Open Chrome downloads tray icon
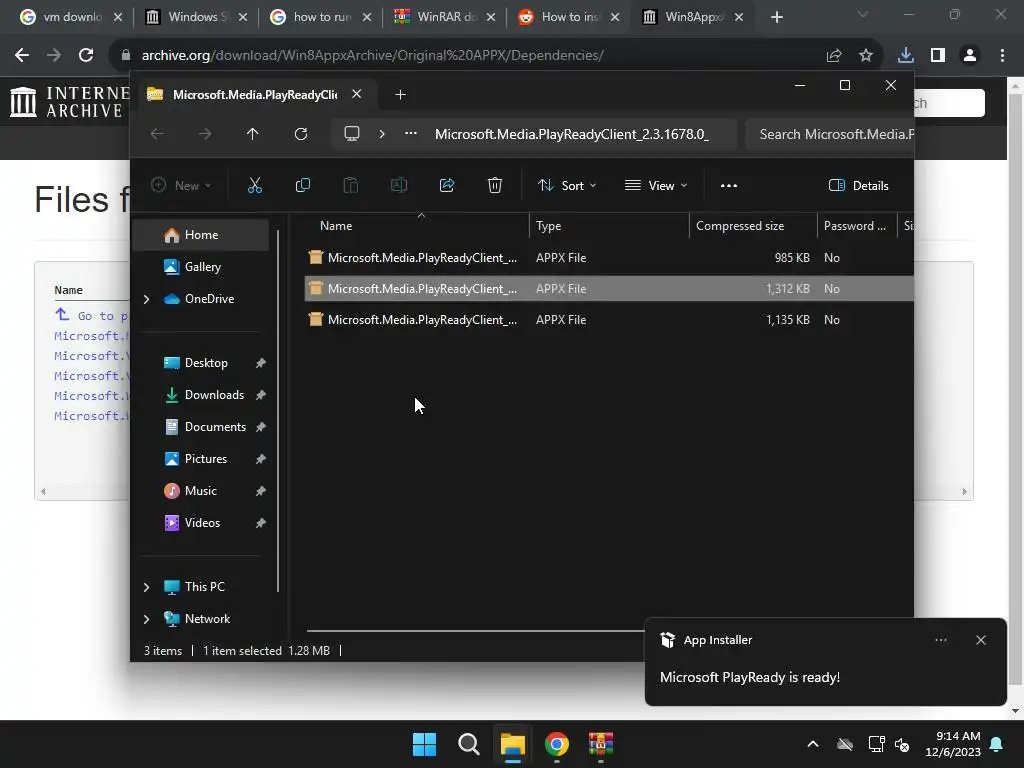Screen dimensions: 1024x768 [x=906, y=56]
